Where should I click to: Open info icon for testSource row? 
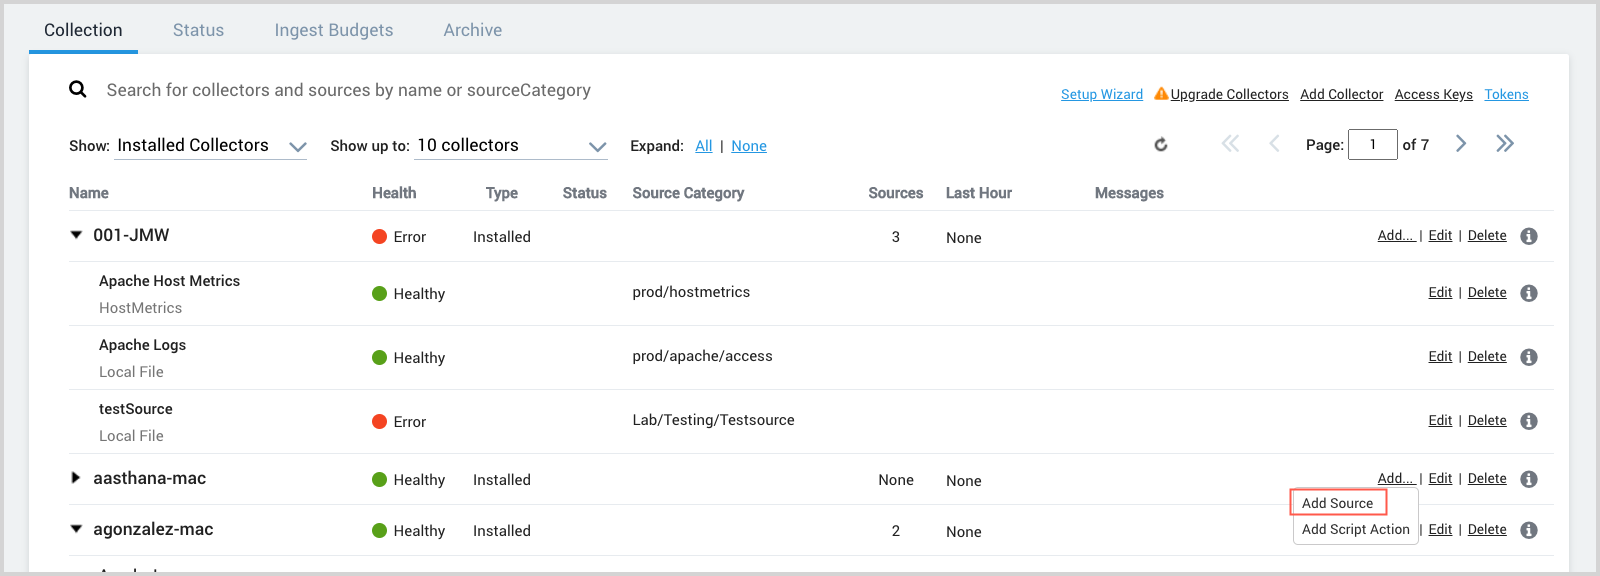tap(1528, 421)
